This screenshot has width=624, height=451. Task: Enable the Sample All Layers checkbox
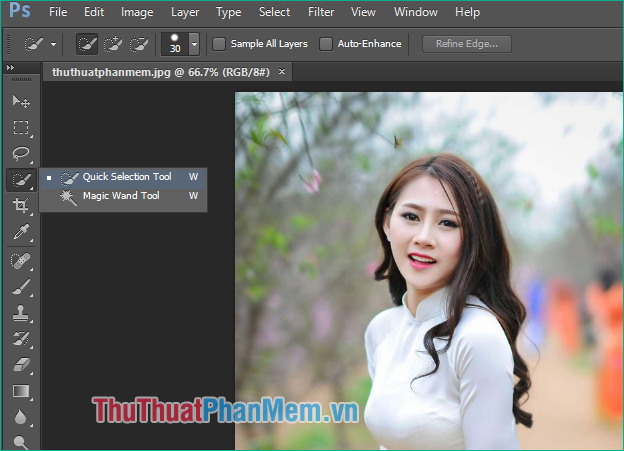pyautogui.click(x=219, y=44)
